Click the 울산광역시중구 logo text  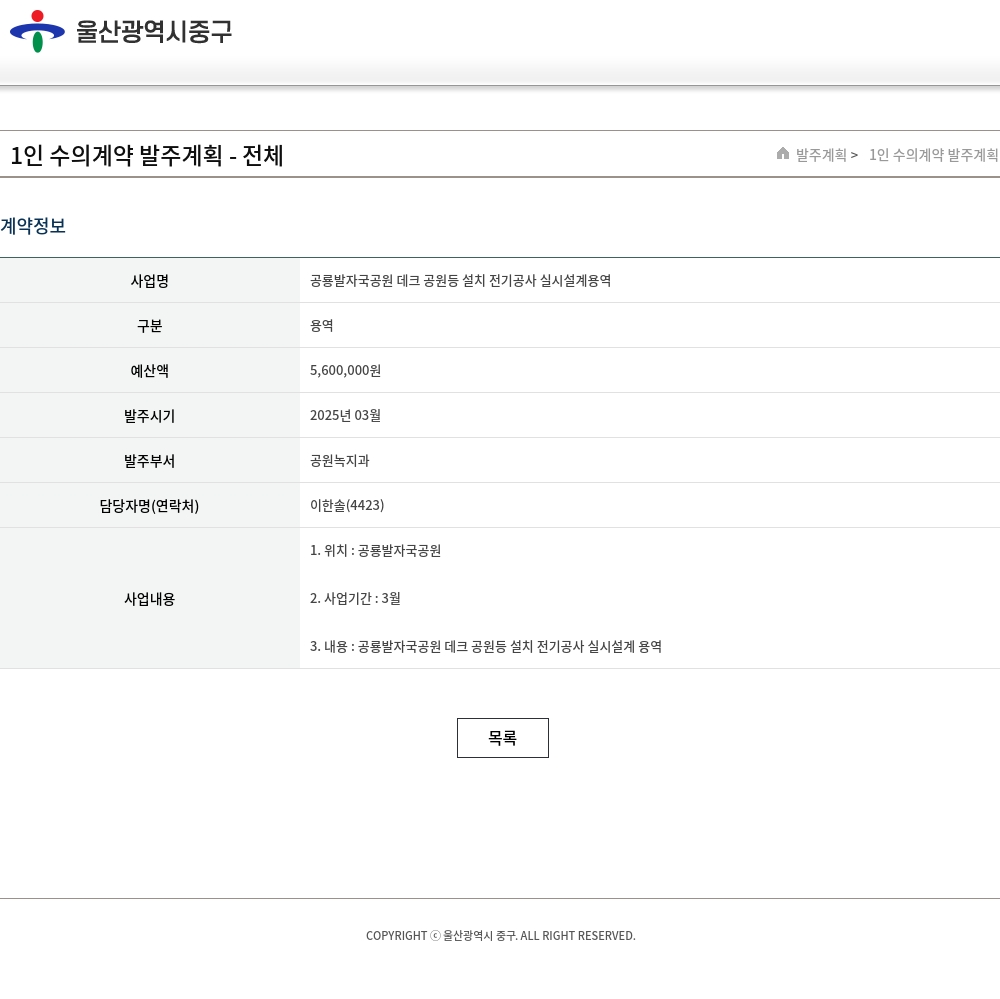pyautogui.click(x=154, y=31)
